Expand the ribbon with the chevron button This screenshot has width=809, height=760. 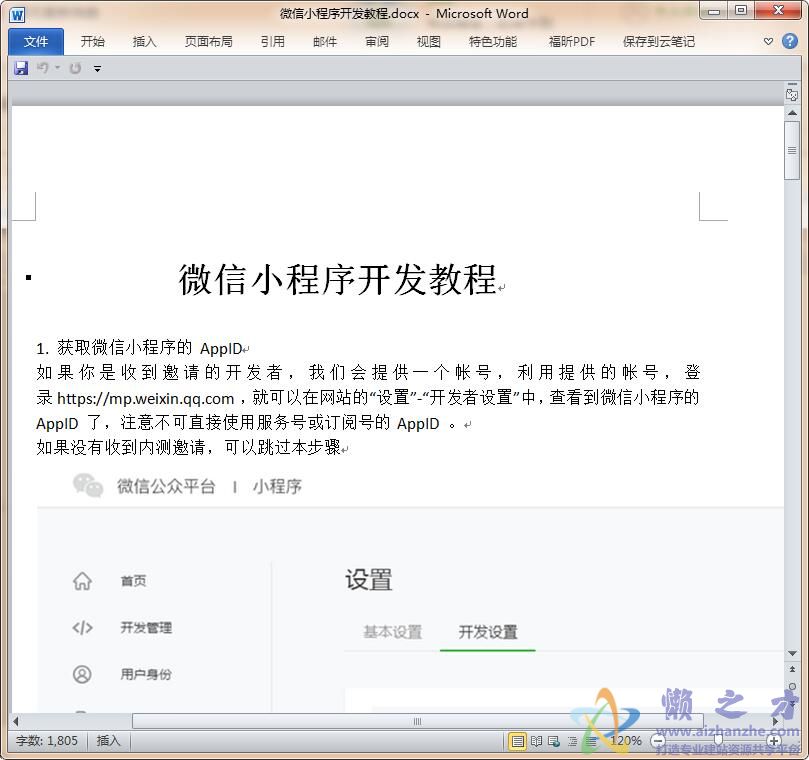pyautogui.click(x=768, y=41)
